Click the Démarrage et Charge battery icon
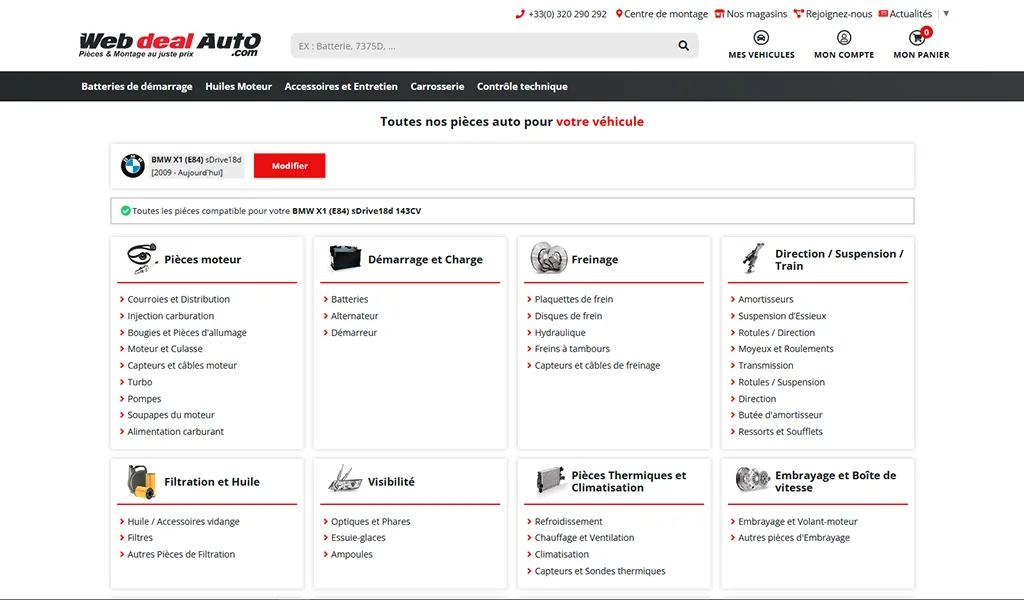 345,259
